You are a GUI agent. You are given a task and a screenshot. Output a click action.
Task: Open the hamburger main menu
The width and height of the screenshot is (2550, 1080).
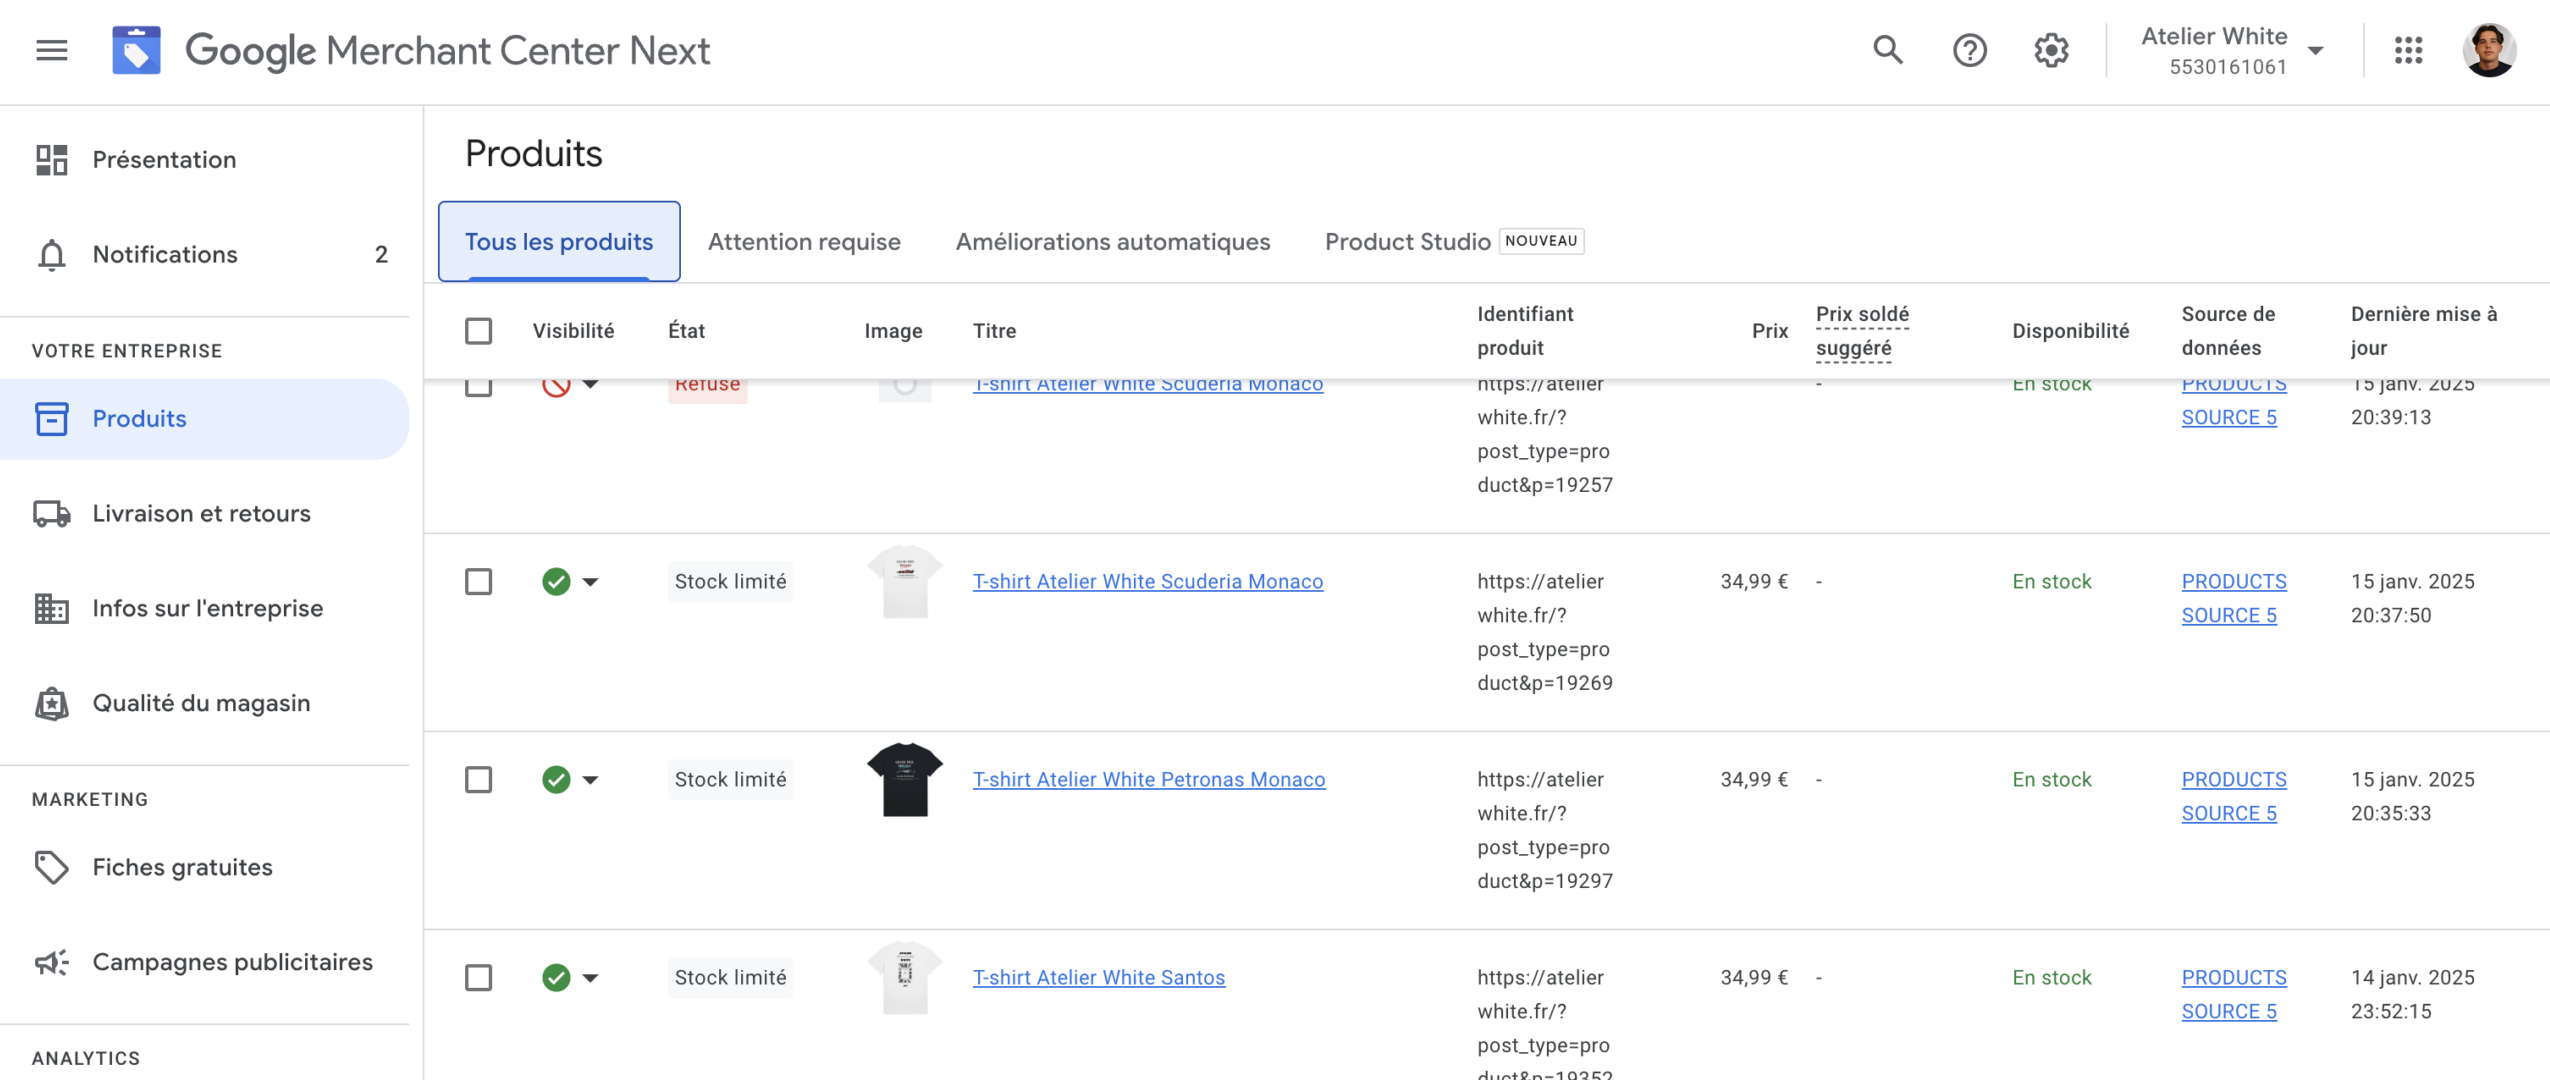pos(51,50)
